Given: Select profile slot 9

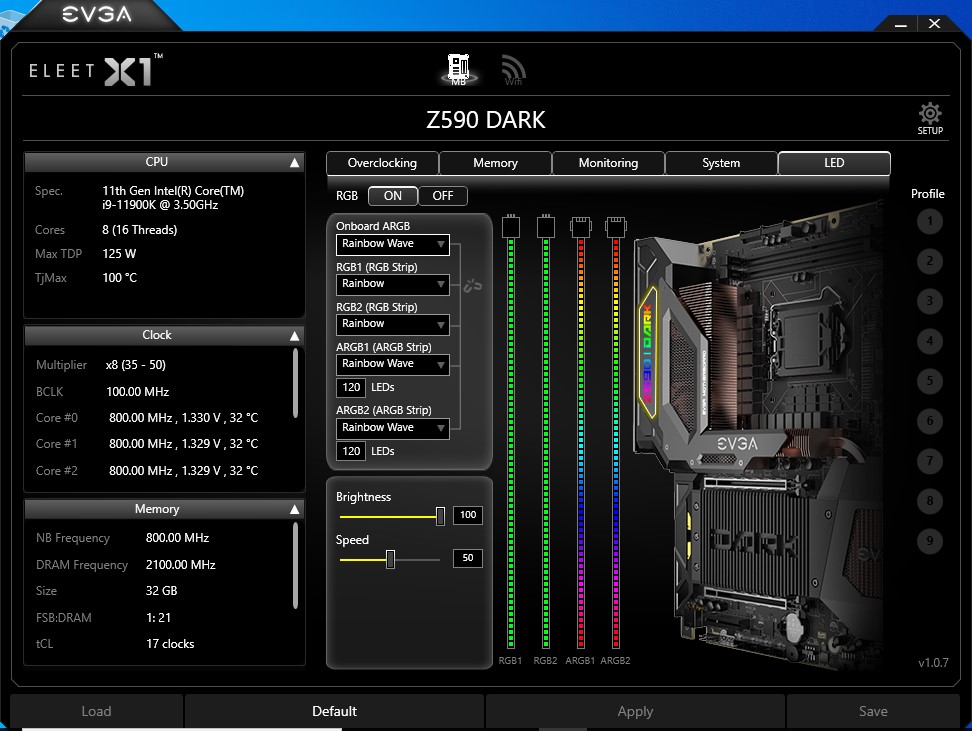Looking at the screenshot, I should click(x=929, y=541).
